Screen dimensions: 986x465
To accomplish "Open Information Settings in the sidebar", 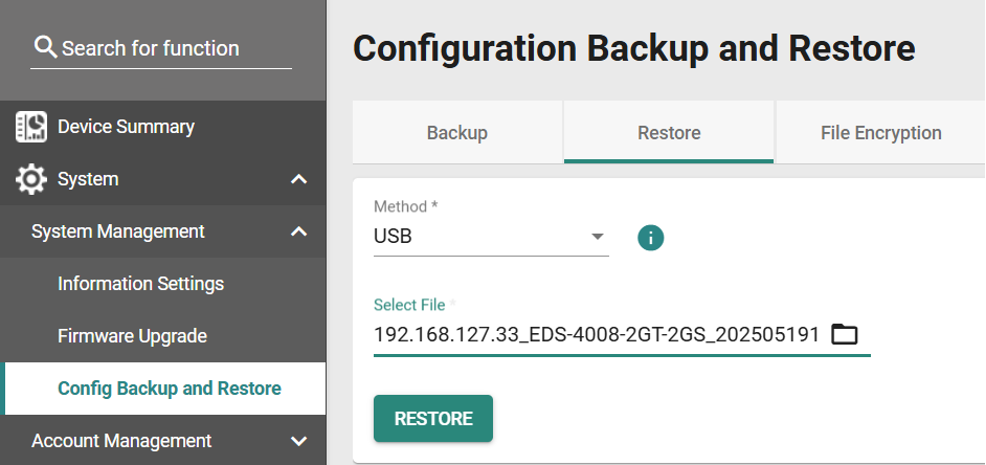I will [141, 284].
